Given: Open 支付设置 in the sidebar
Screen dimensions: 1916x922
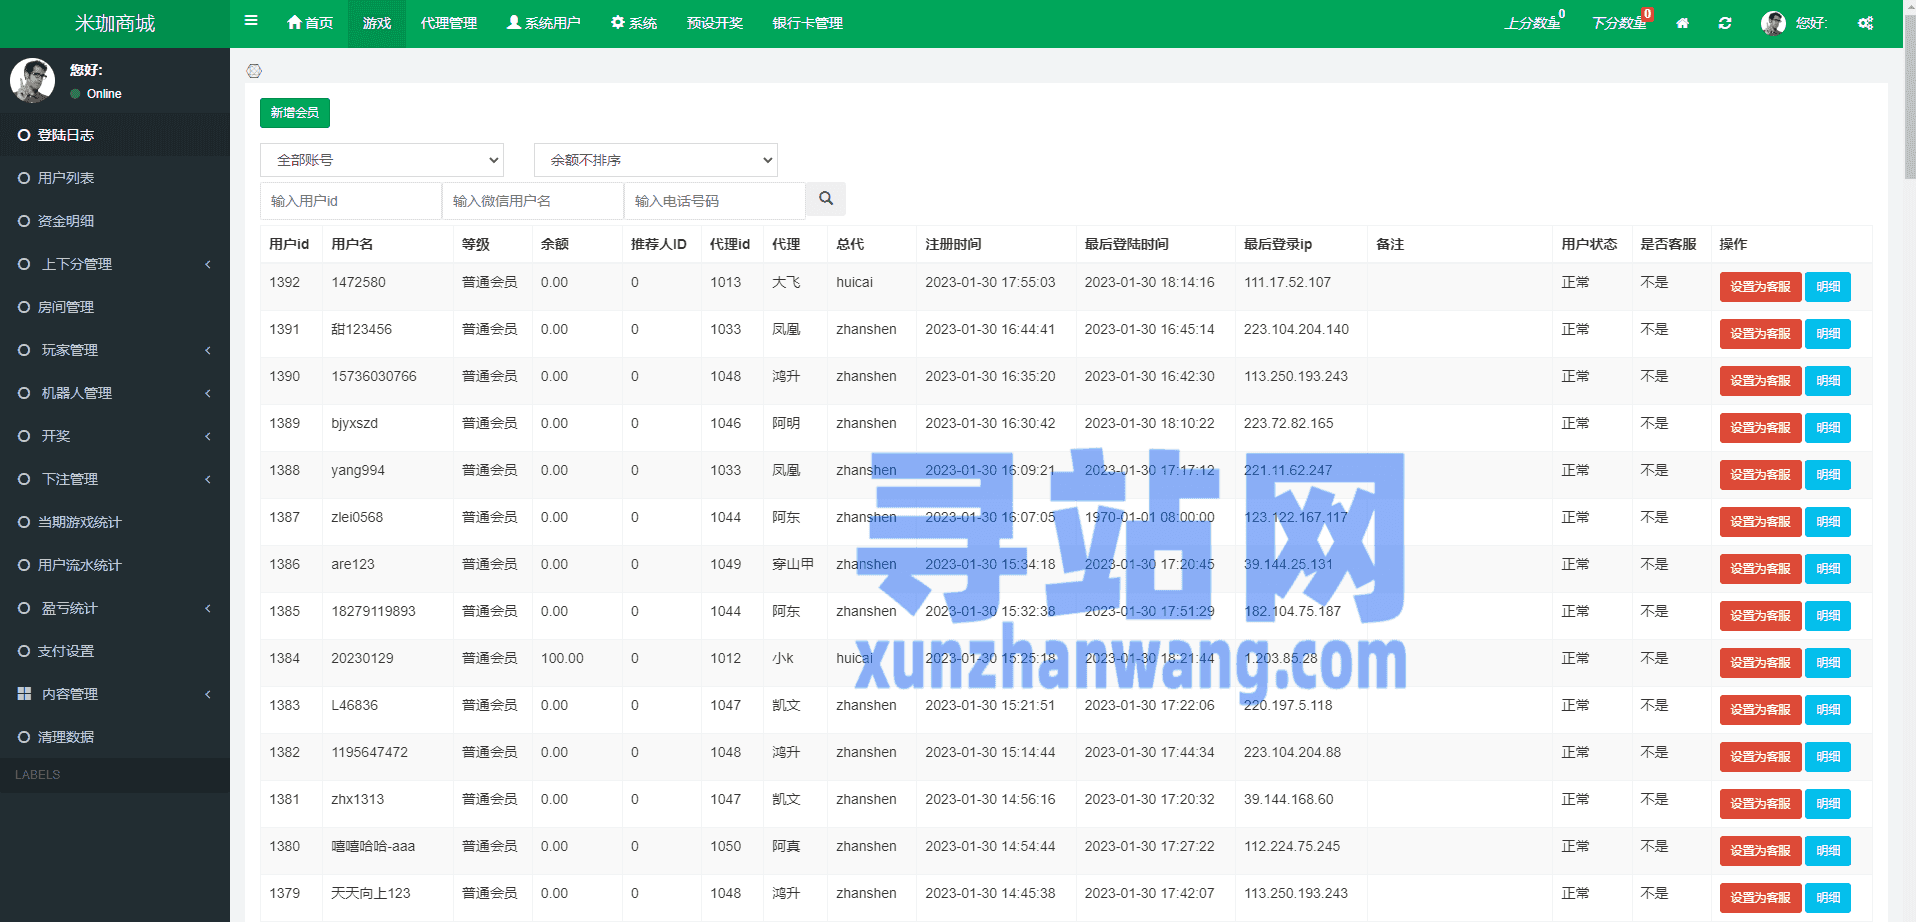Looking at the screenshot, I should click(x=115, y=651).
